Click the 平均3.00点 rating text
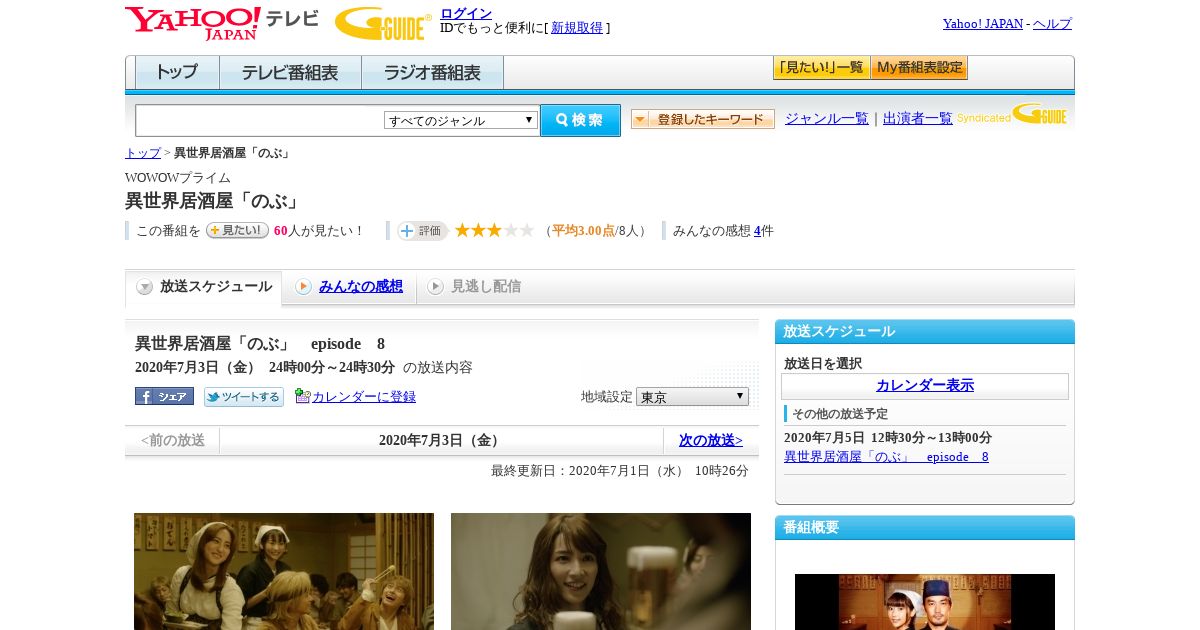The width and height of the screenshot is (1200, 630). coord(583,231)
